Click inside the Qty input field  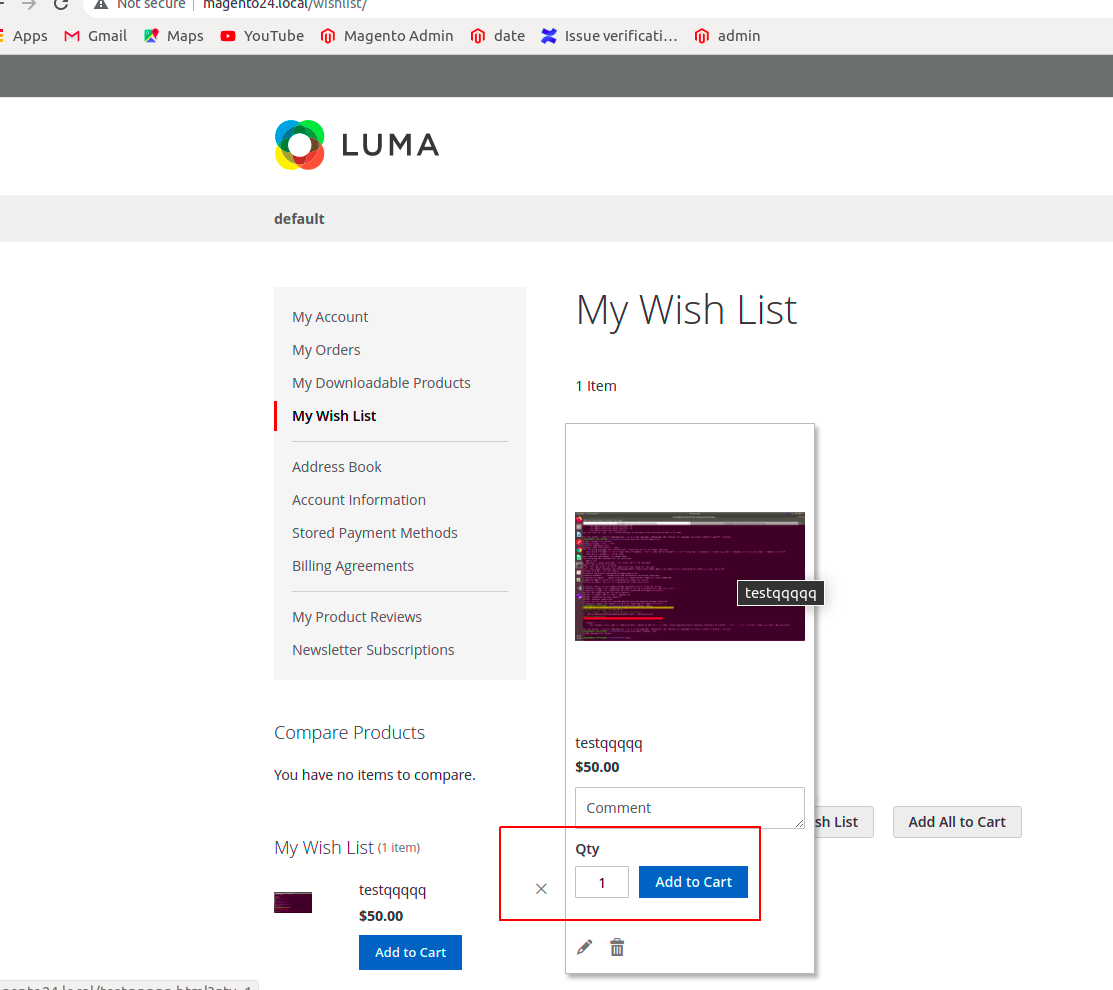(601, 882)
